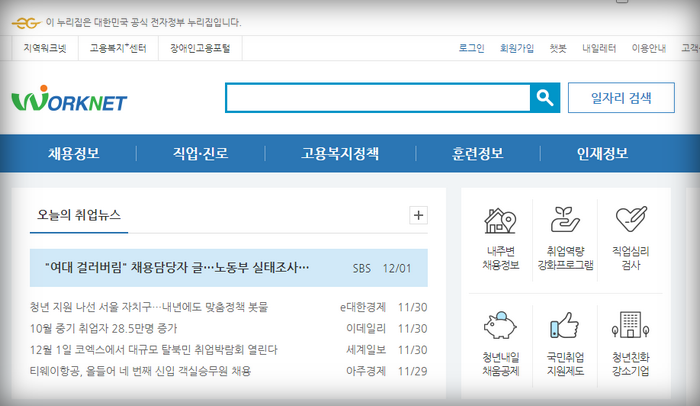Viewport: 700px width, 406px height.
Task: Open the 직업·진로 menu
Action: tap(200, 154)
